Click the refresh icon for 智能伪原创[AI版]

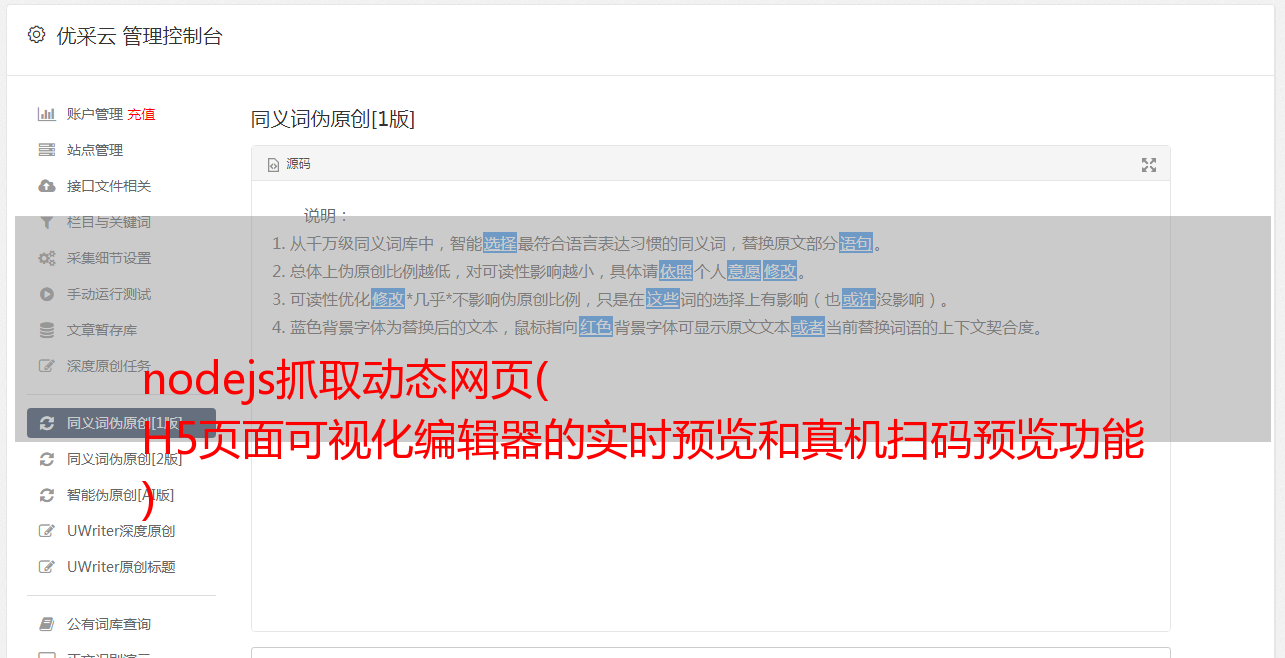(46, 495)
